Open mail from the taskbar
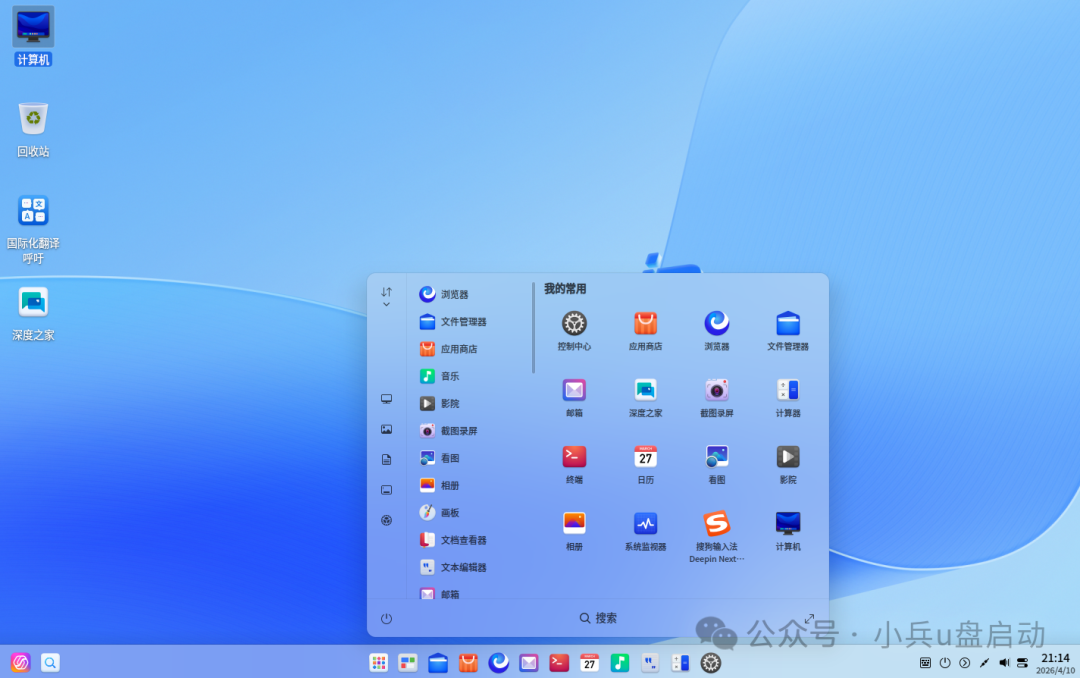Image resolution: width=1080 pixels, height=678 pixels. 528,663
